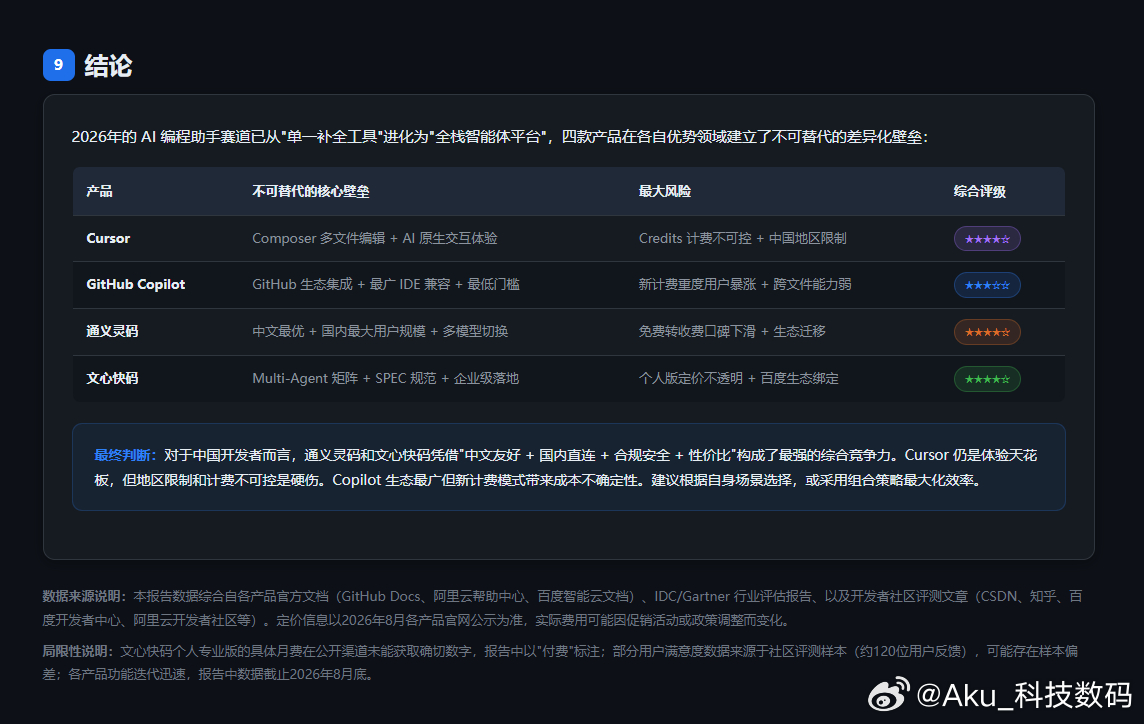Select the 文心快码 product name cell
The width and height of the screenshot is (1144, 724).
tap(112, 378)
